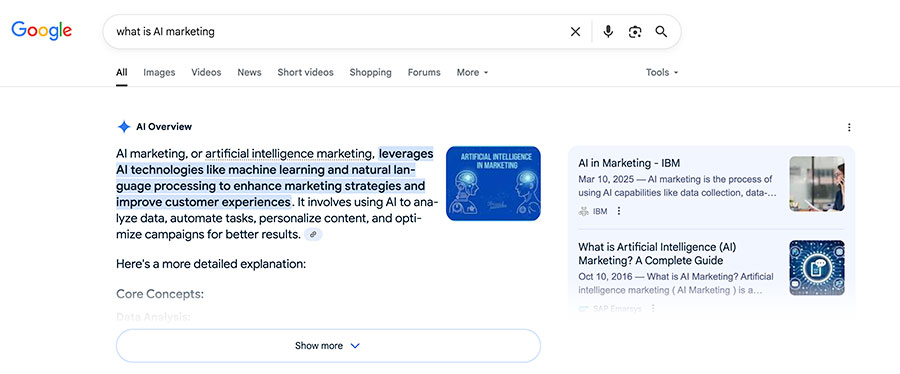Click the 'AI Overview' label text
900x374 pixels.
click(x=164, y=127)
